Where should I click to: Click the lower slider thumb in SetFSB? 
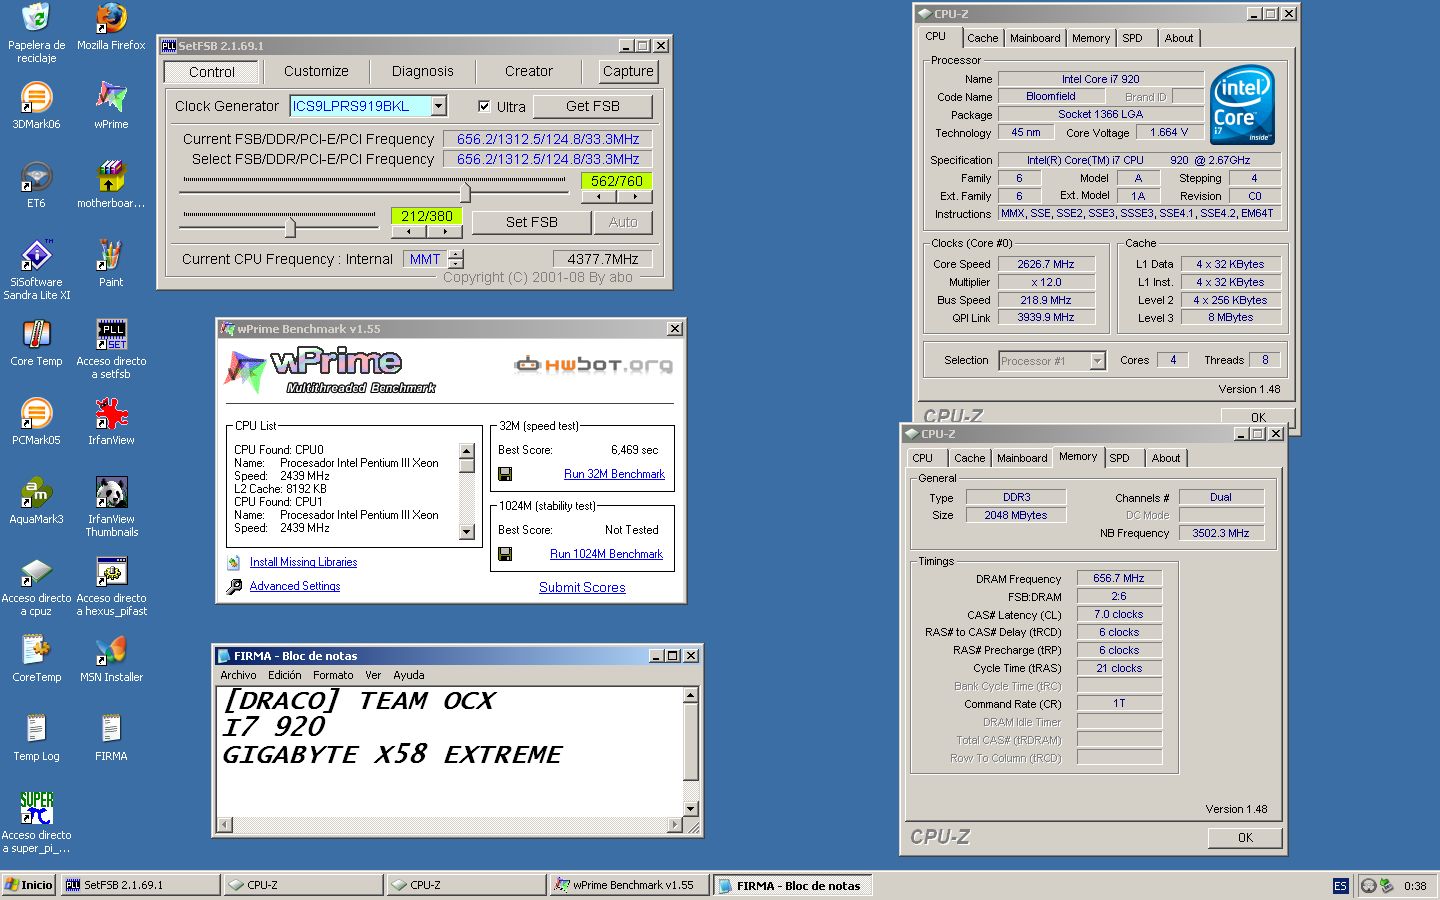pos(290,227)
